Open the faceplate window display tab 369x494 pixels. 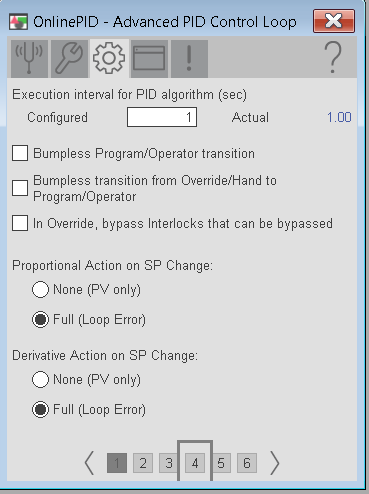pos(149,59)
